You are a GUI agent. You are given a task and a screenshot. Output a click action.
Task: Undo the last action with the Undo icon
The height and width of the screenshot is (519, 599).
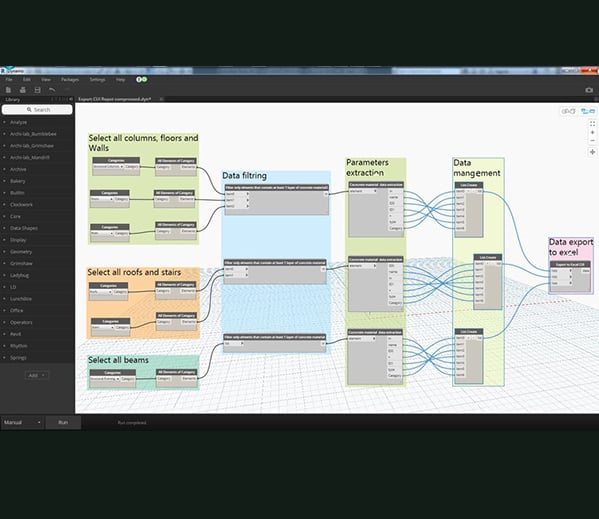(52, 90)
